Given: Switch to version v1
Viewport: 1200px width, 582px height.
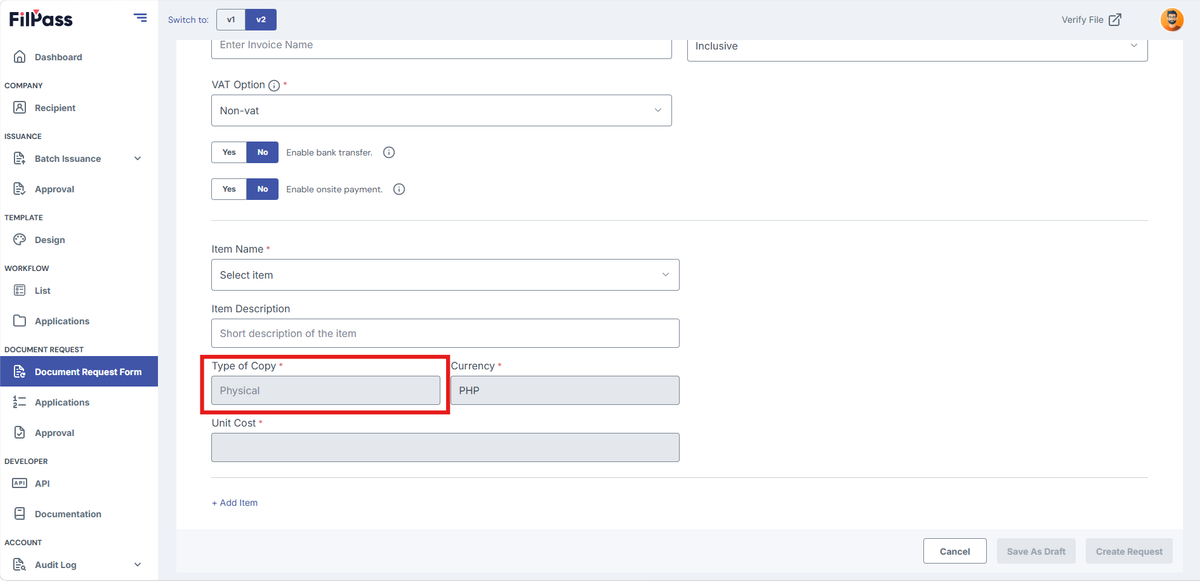Looking at the screenshot, I should tap(231, 19).
